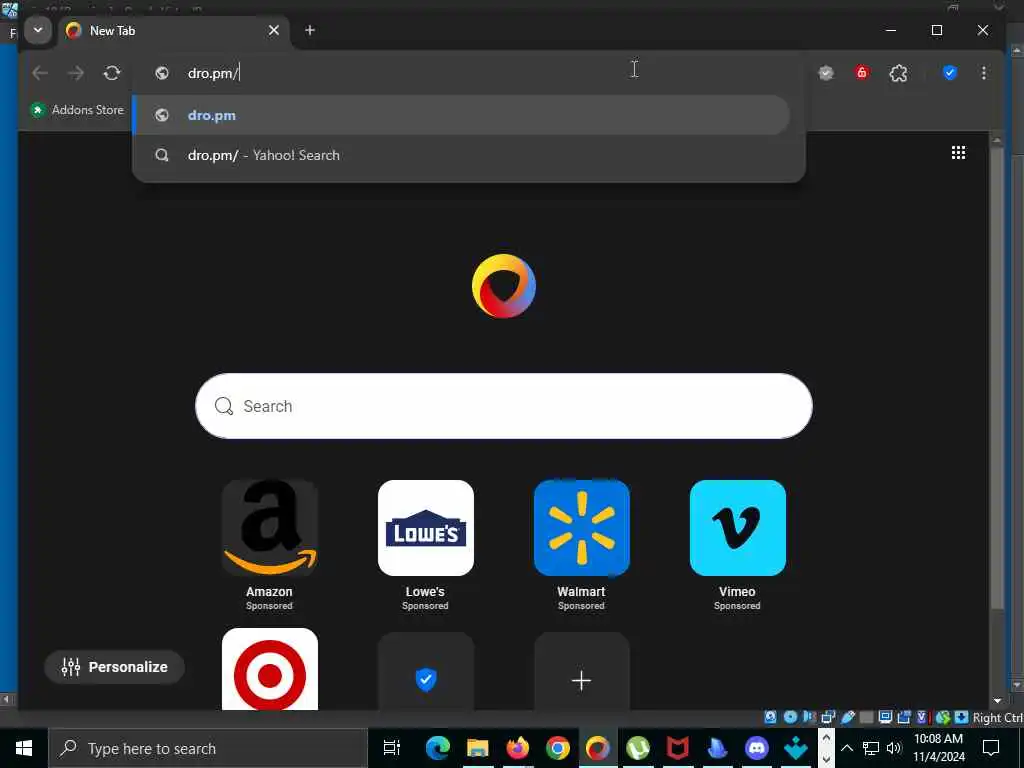Open the three-dot browser menu
The height and width of the screenshot is (768, 1024).
pos(984,73)
